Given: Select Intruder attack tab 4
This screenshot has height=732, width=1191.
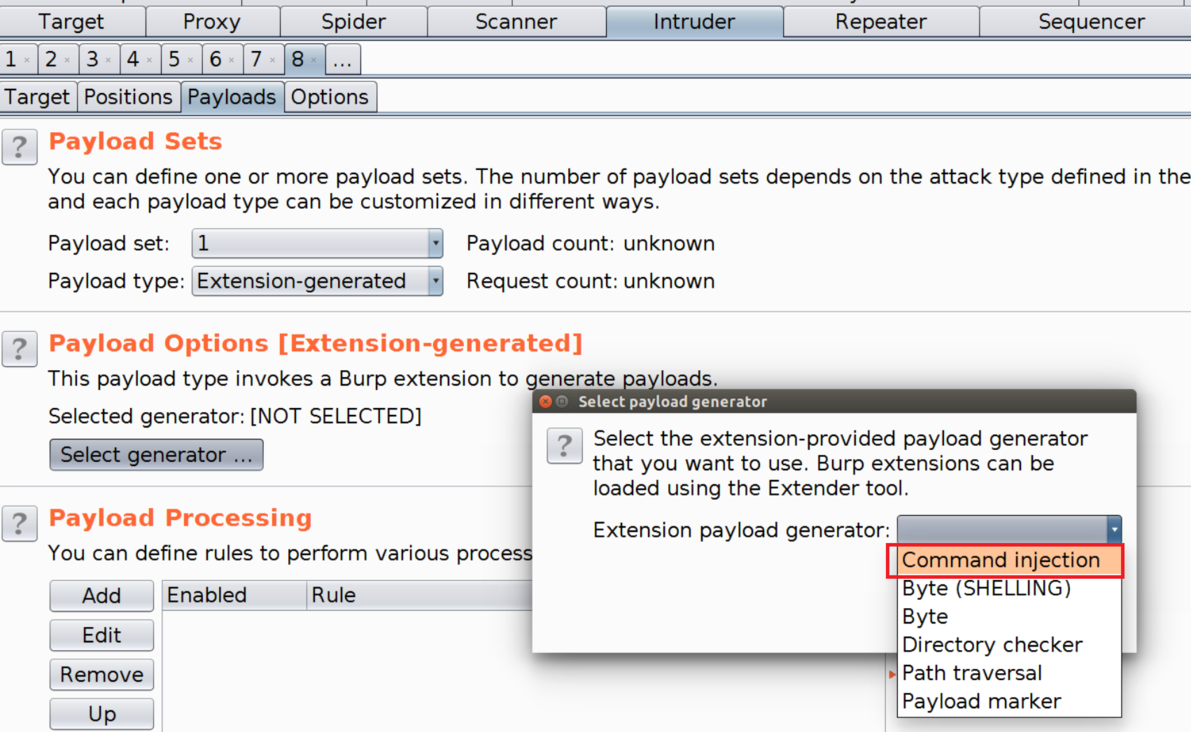Looking at the screenshot, I should tap(134, 59).
